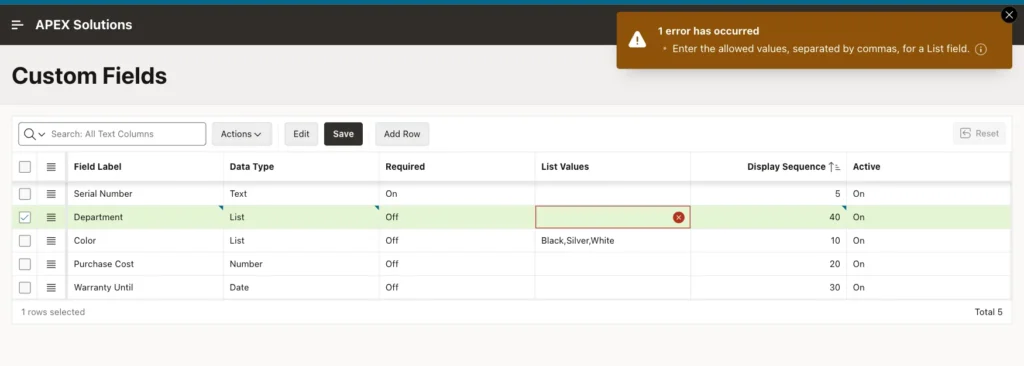This screenshot has height=366, width=1024.
Task: Open the hamburger navigation menu
Action: pyautogui.click(x=18, y=25)
